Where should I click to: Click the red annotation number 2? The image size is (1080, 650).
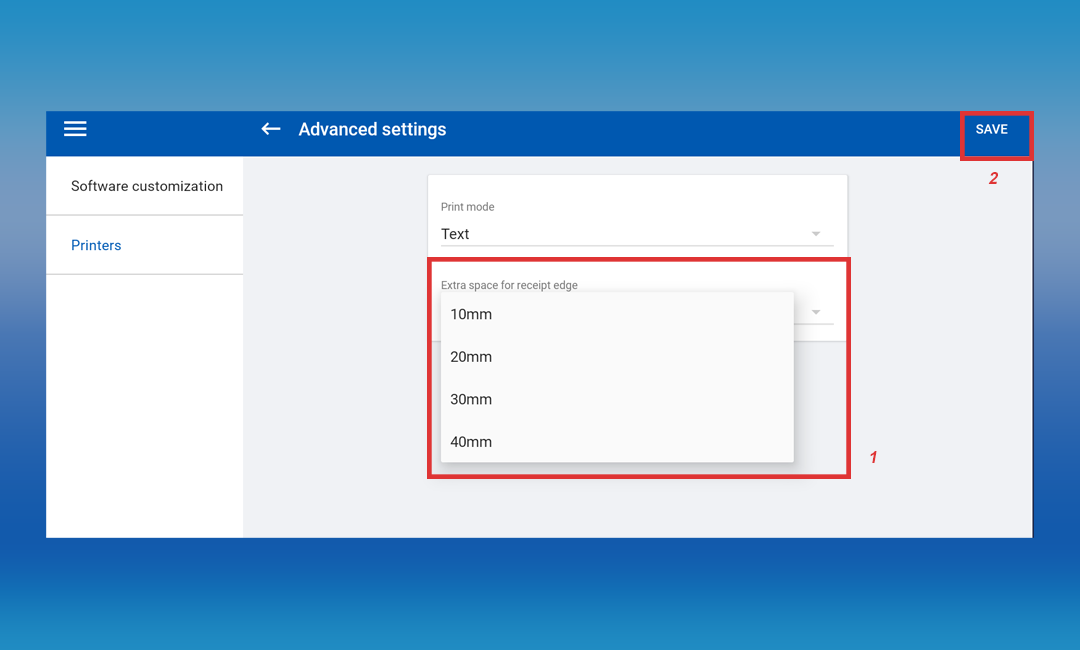993,179
